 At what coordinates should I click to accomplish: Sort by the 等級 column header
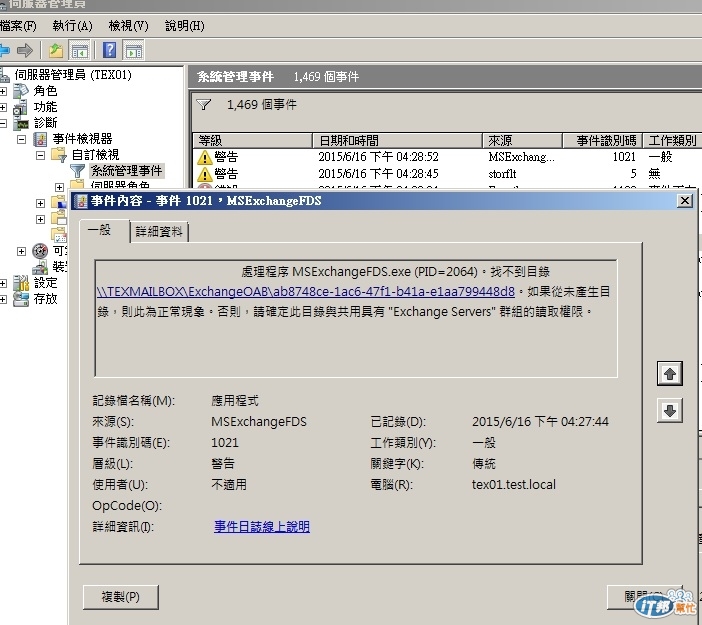[x=253, y=141]
